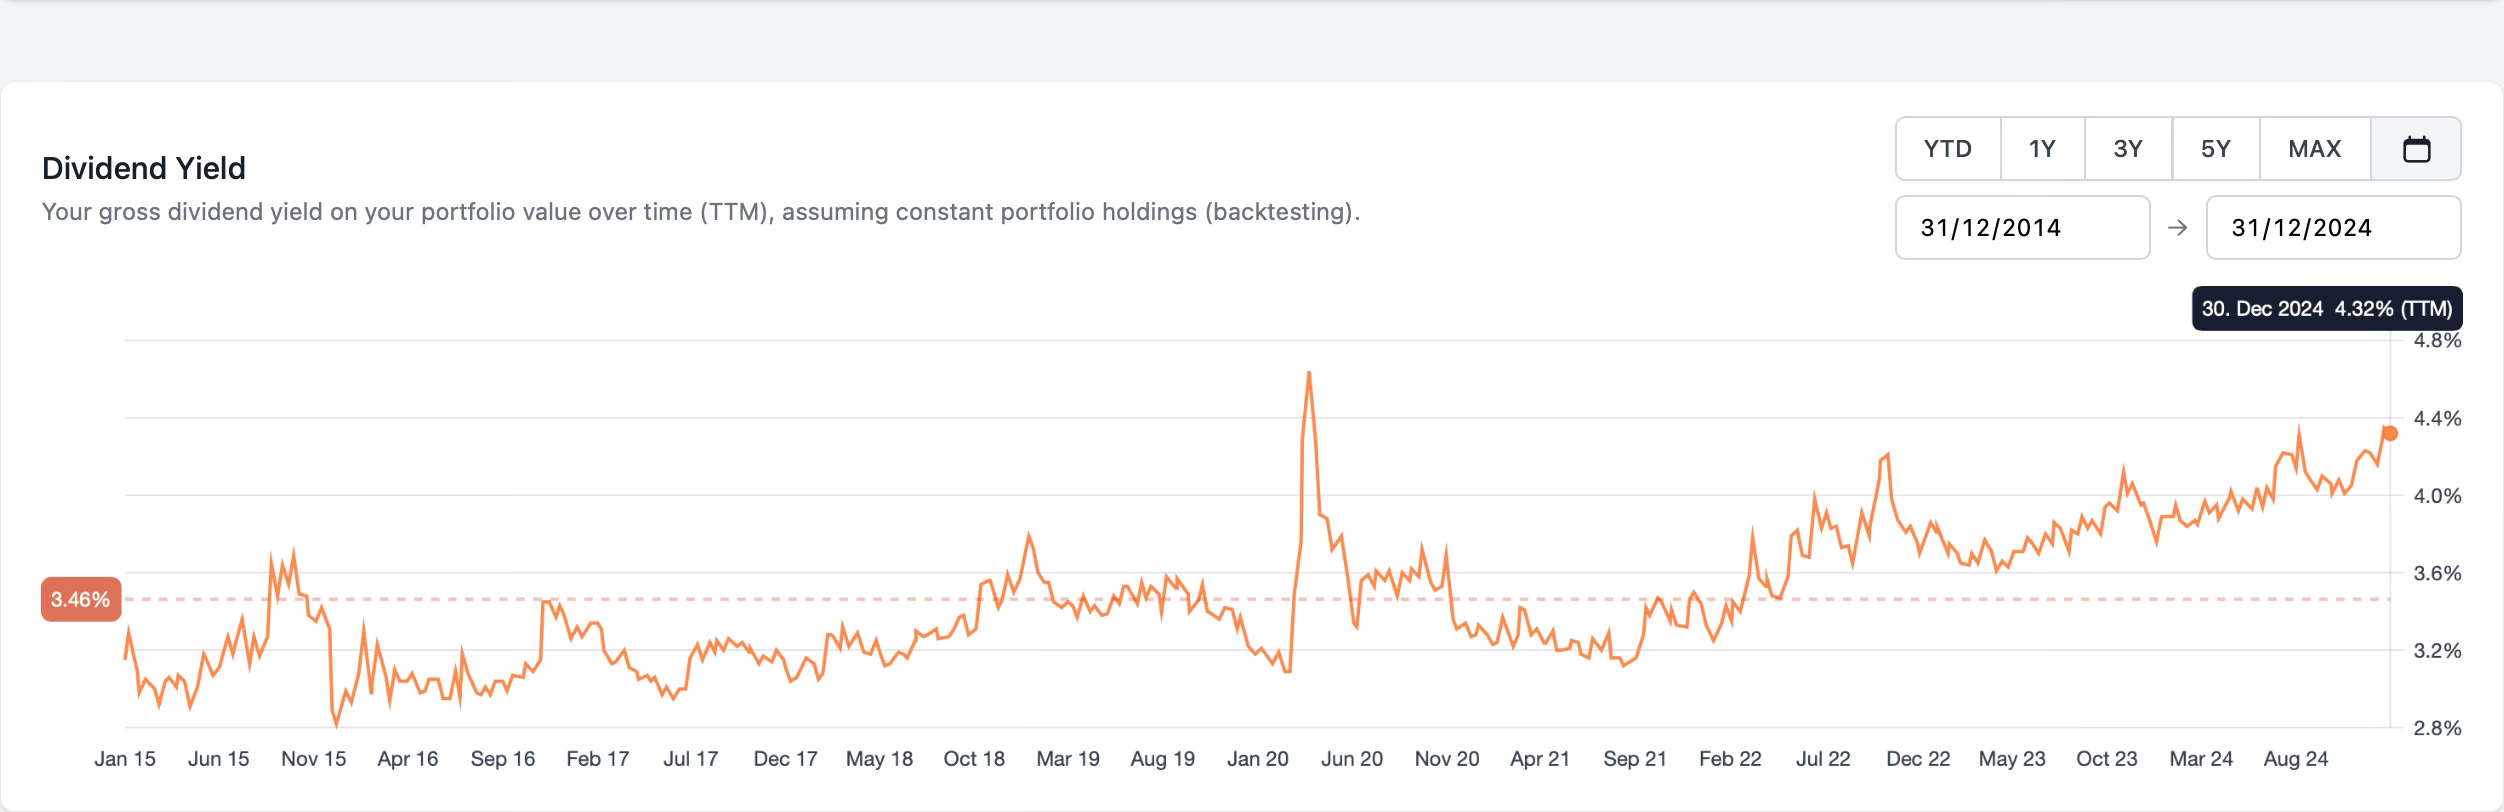The width and height of the screenshot is (2504, 812).
Task: Click the May 23 axis label
Action: click(x=2012, y=759)
